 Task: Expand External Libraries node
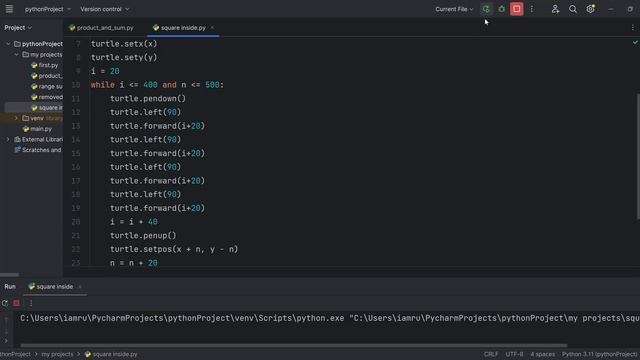point(8,139)
